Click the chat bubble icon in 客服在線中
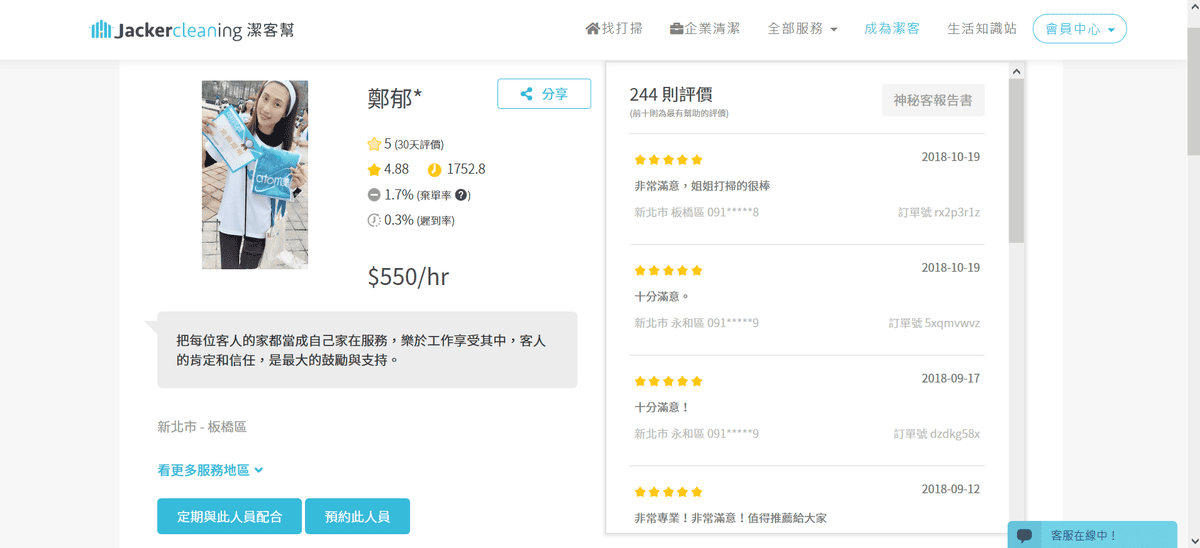1200x548 pixels. [x=1024, y=535]
